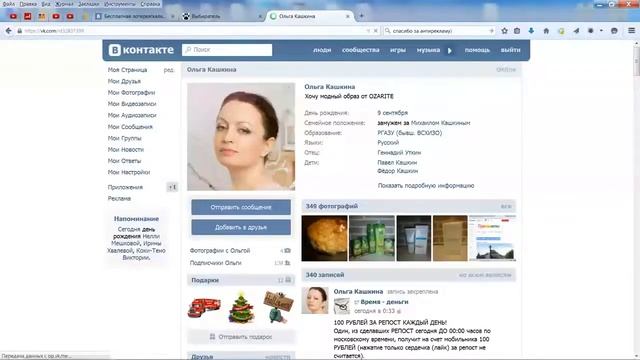Open Мои Аудиозаписи in sidebar
This screenshot has height=360, width=640.
[x=132, y=116]
